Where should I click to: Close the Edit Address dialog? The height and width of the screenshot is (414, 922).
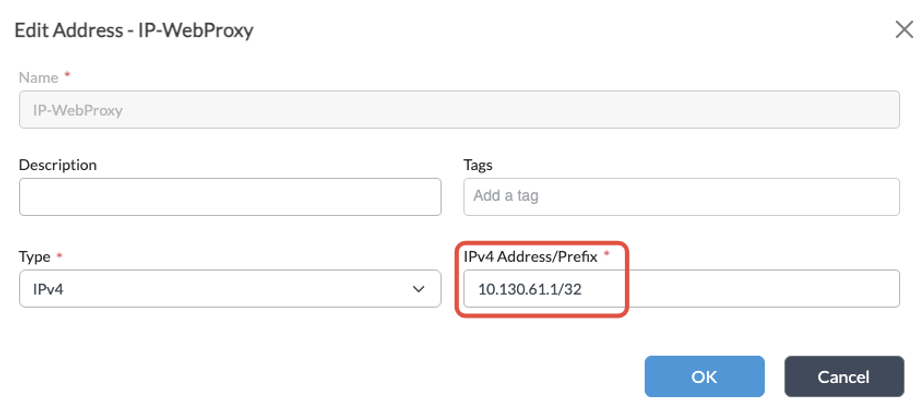tap(902, 29)
